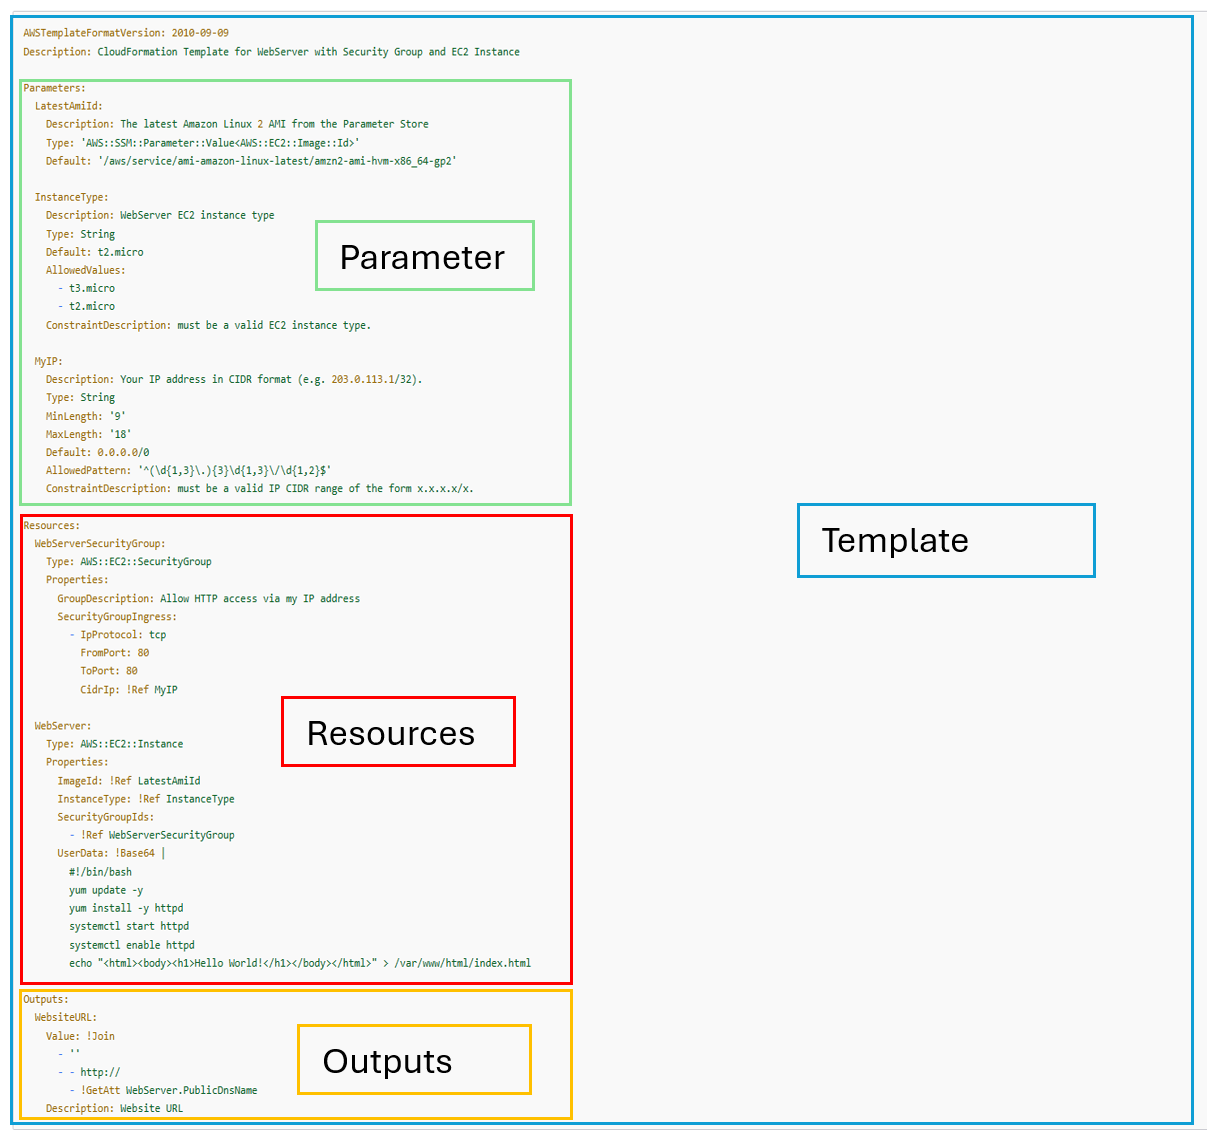Click the yum install -y httpd line
The height and width of the screenshot is (1138, 1207).
126,908
